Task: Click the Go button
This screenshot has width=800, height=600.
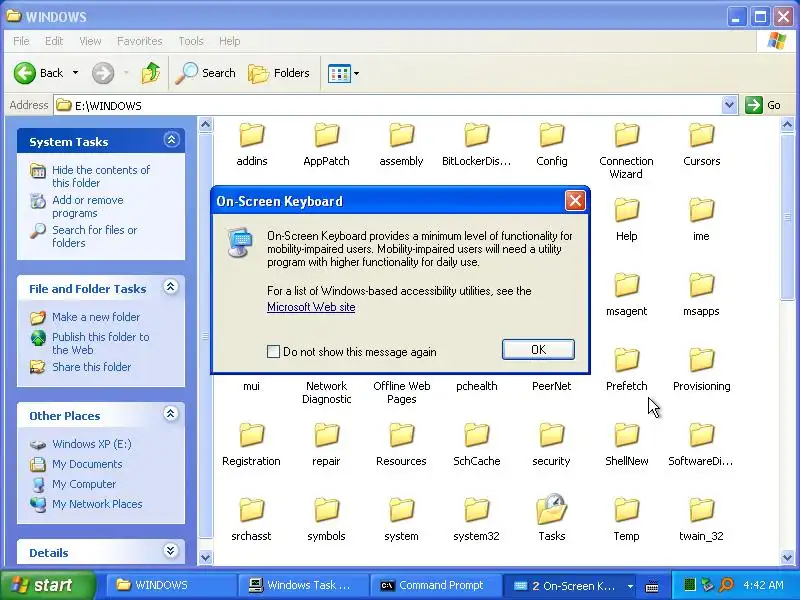Action: point(763,105)
